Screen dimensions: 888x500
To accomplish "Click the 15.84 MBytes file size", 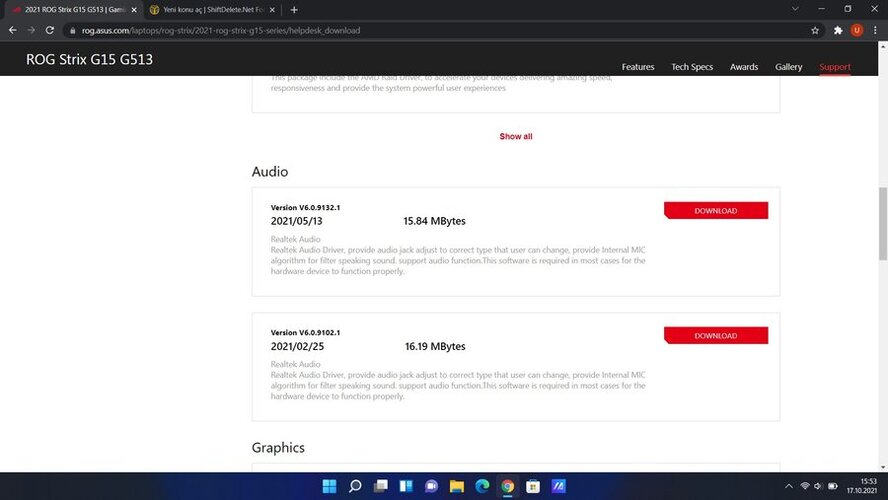I will click(434, 221).
